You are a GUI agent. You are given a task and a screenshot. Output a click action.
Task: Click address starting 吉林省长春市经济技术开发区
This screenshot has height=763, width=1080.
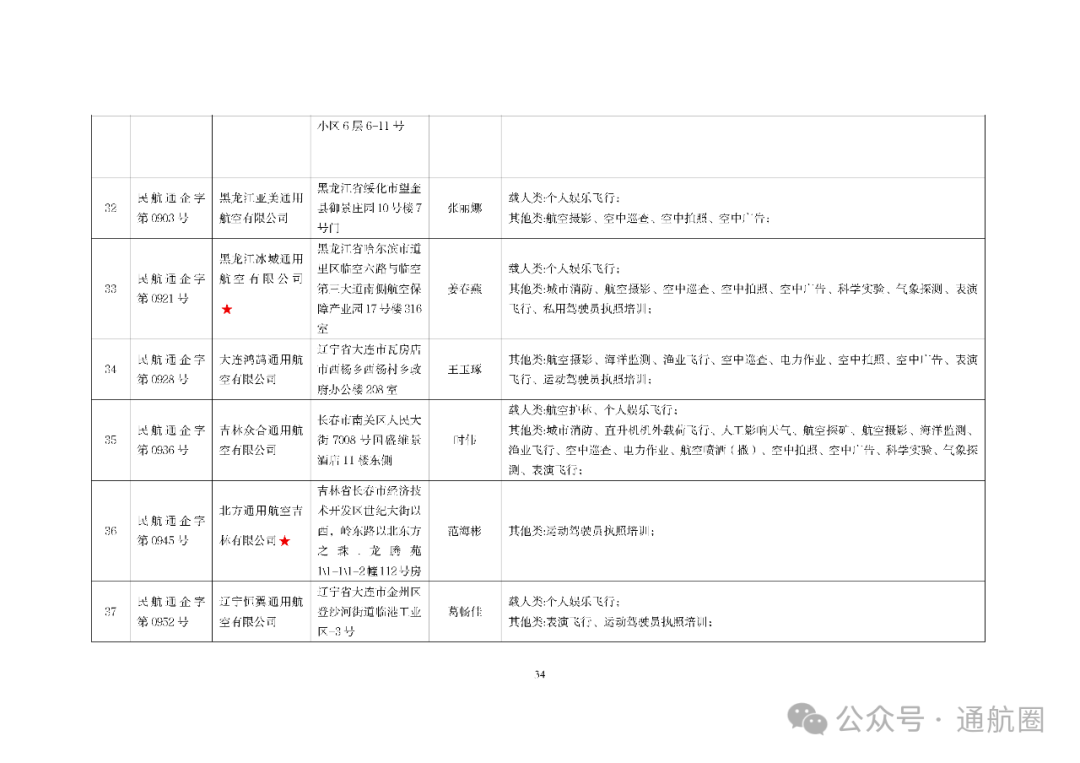(x=369, y=531)
